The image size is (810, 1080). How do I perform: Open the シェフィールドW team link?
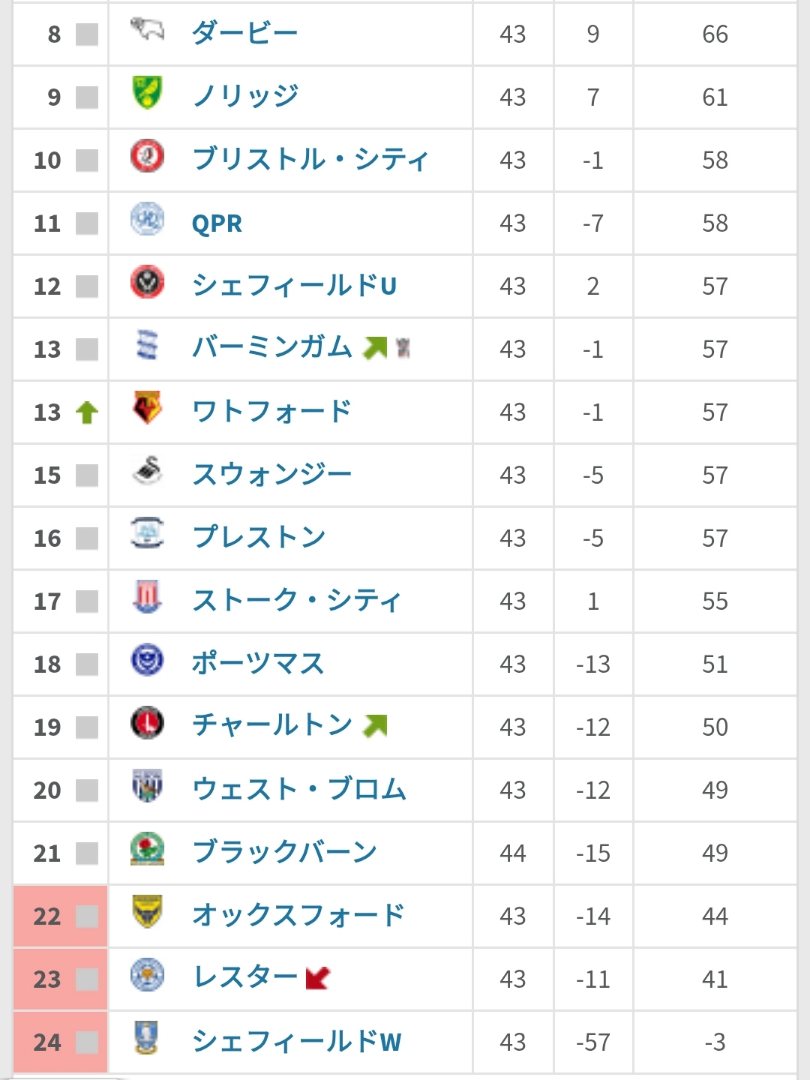(x=296, y=1041)
